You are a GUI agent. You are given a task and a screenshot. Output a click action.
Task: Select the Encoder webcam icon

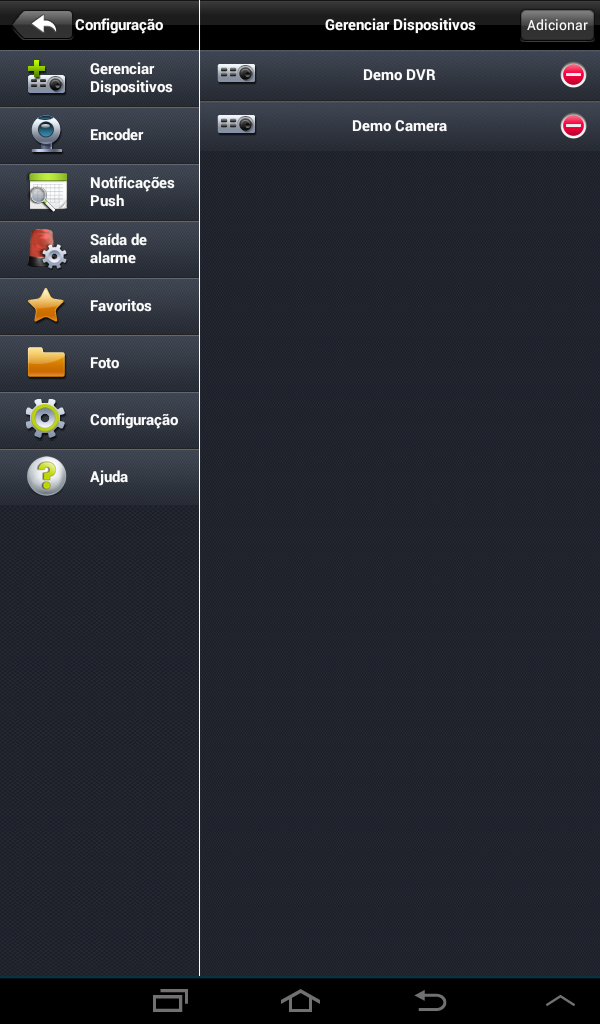(x=46, y=135)
